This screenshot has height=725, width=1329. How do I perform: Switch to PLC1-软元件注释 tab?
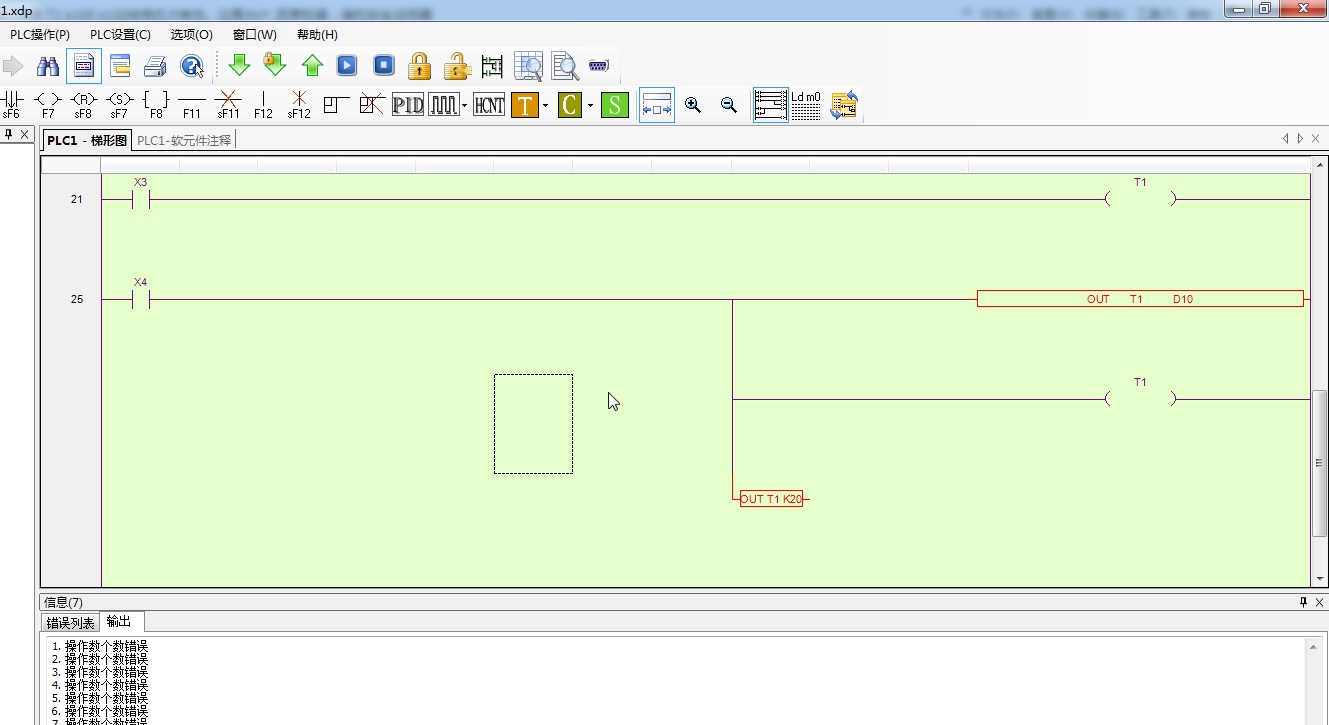(184, 140)
